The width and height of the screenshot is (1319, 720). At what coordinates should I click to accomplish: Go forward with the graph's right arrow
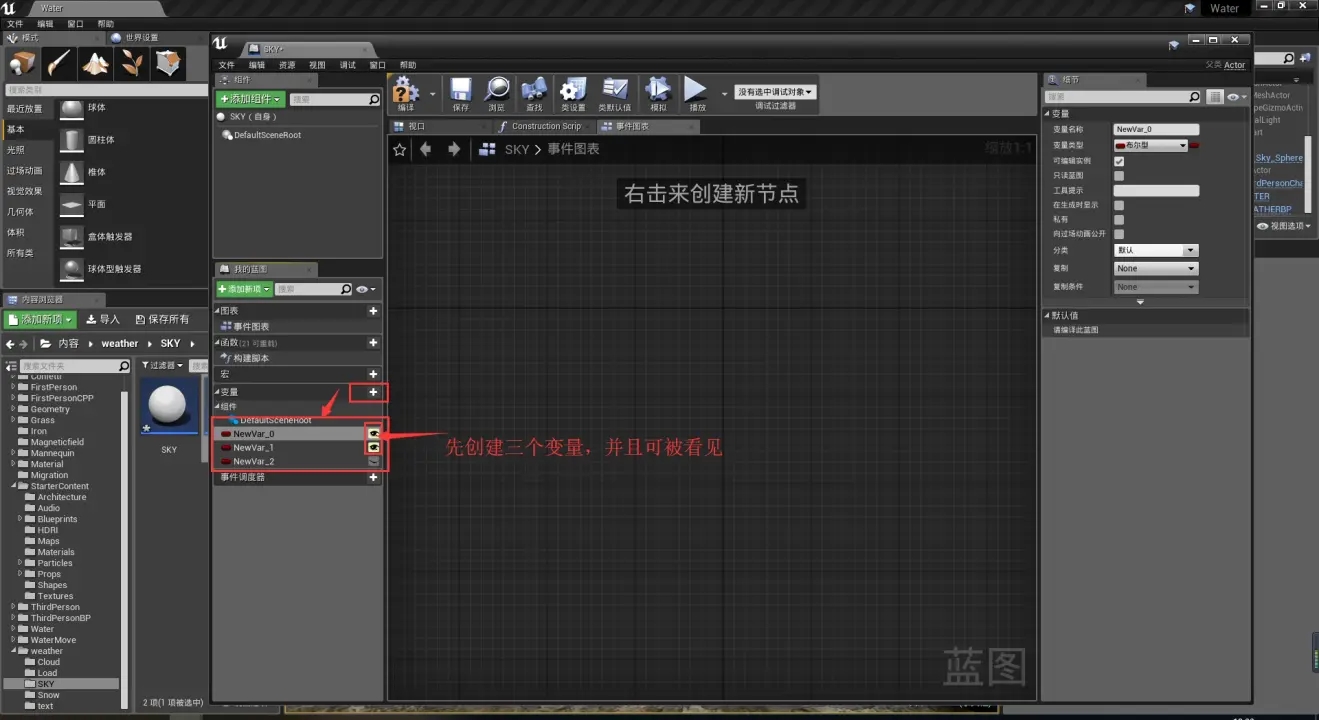(454, 149)
